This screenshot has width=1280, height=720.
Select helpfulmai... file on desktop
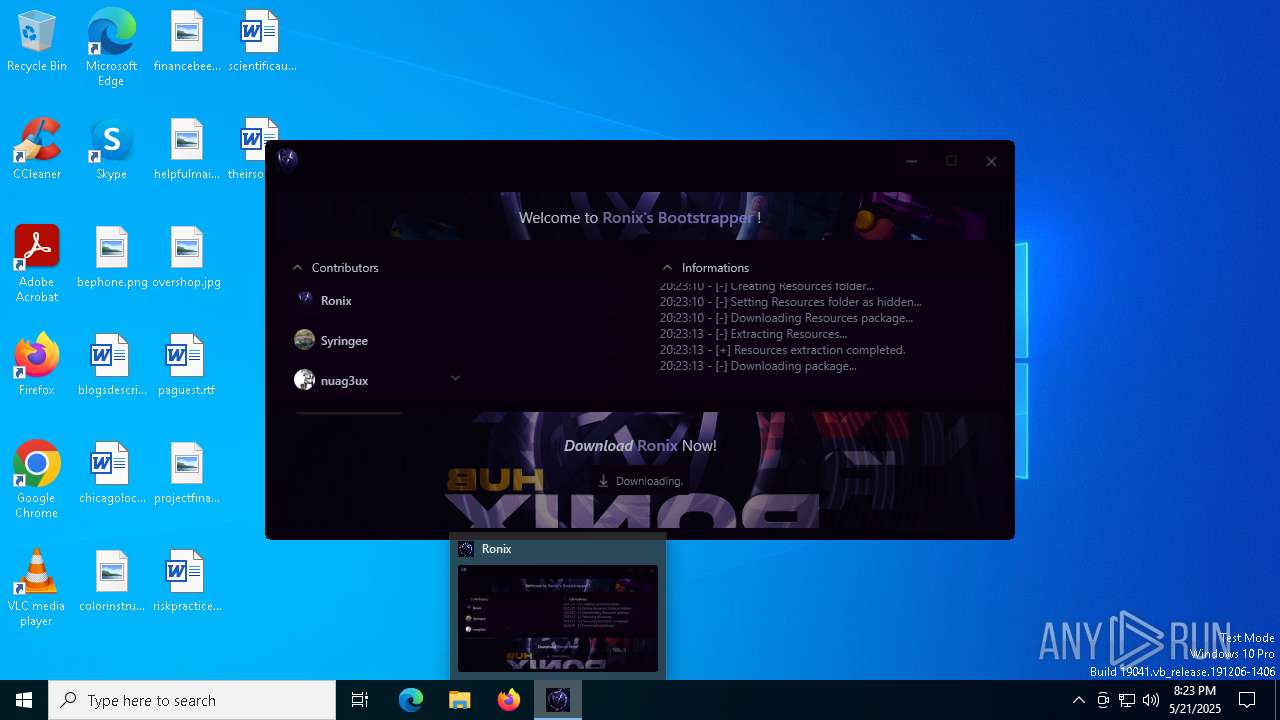click(x=186, y=149)
